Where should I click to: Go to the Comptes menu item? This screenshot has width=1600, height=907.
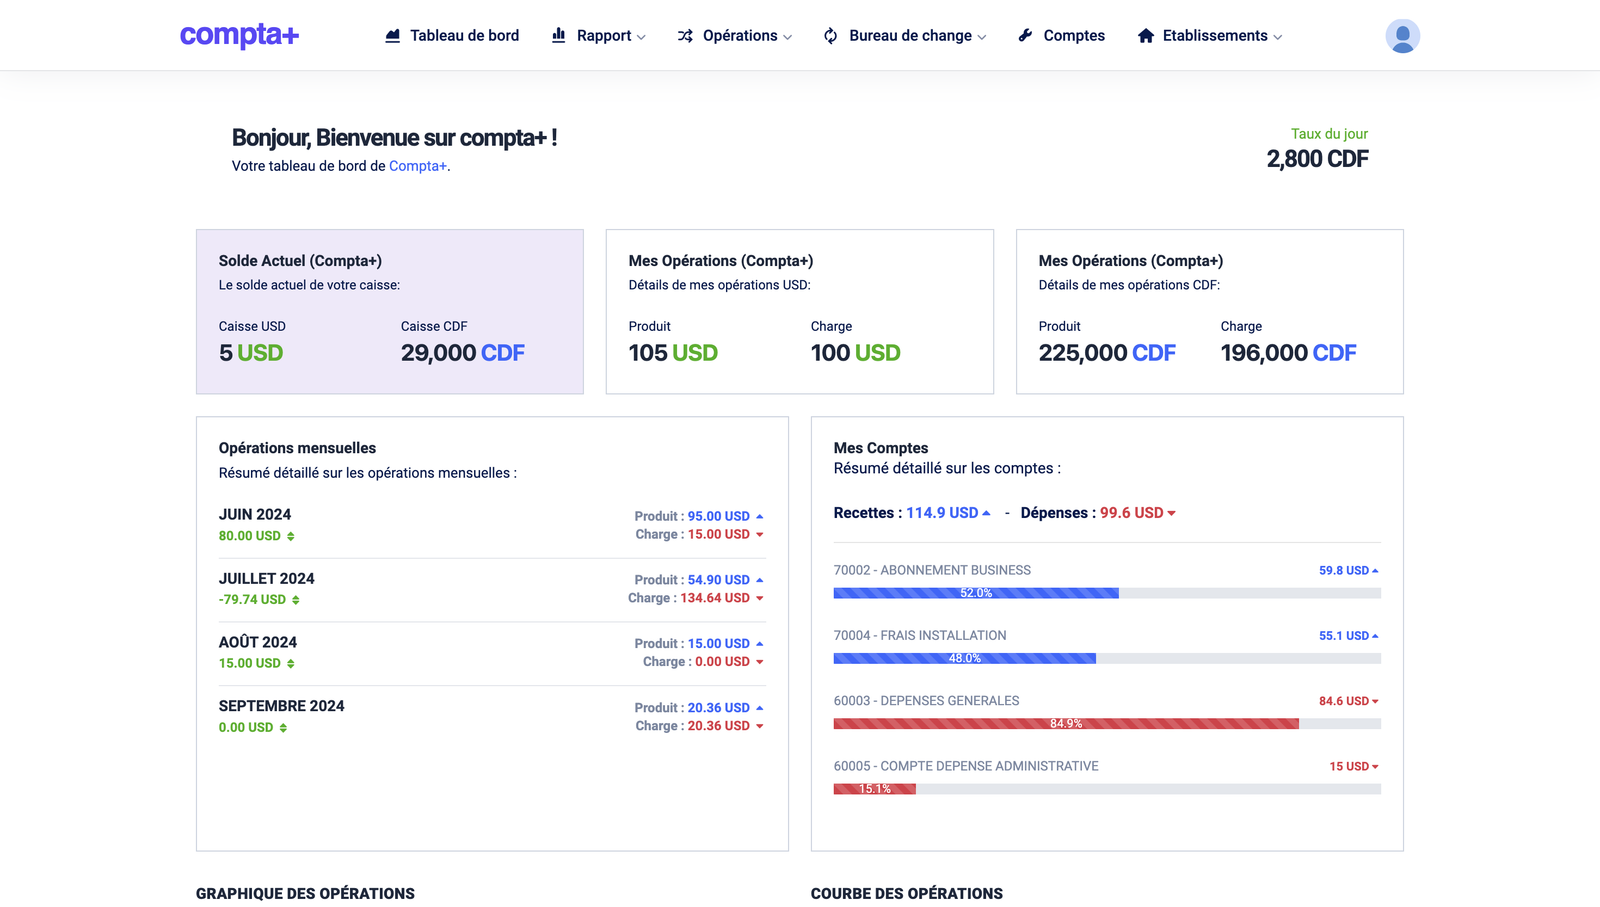click(1073, 36)
